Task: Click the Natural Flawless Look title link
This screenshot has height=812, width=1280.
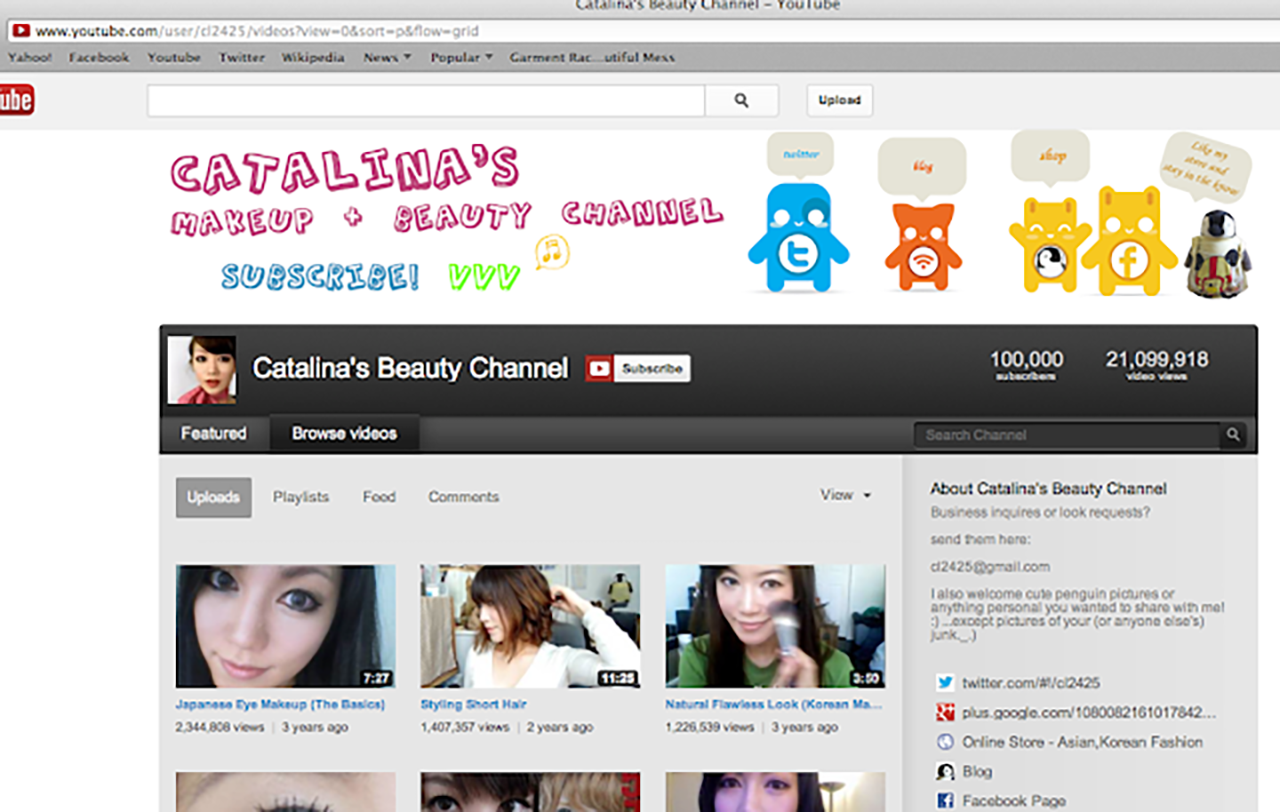Action: pyautogui.click(x=774, y=704)
